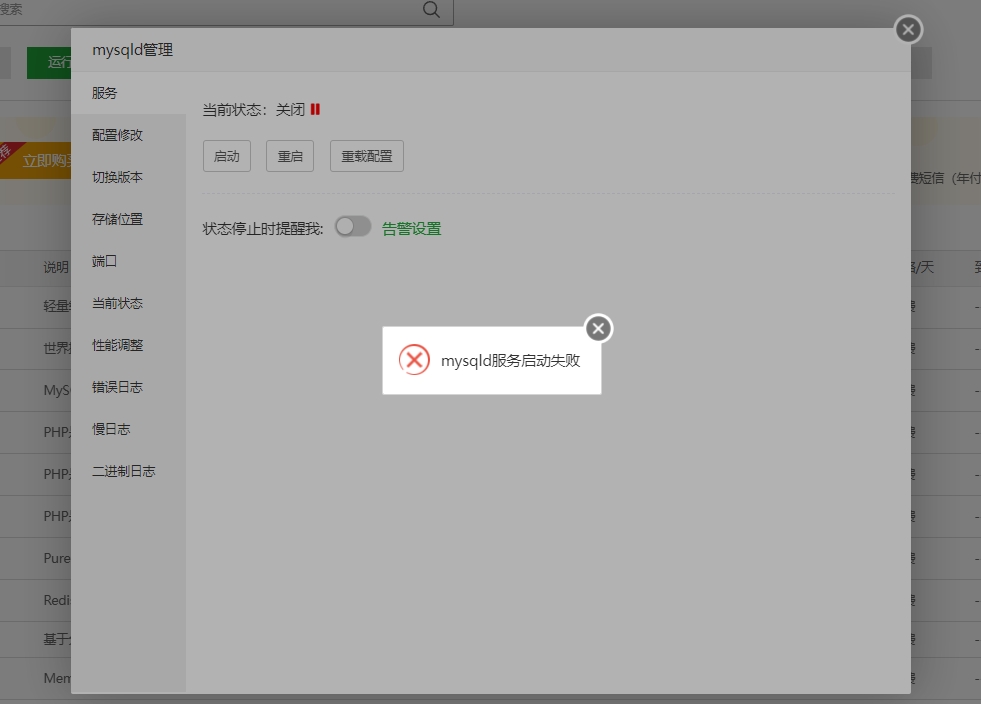The width and height of the screenshot is (981, 704).
Task: Open the 配置修改 tab
Action: [128, 135]
